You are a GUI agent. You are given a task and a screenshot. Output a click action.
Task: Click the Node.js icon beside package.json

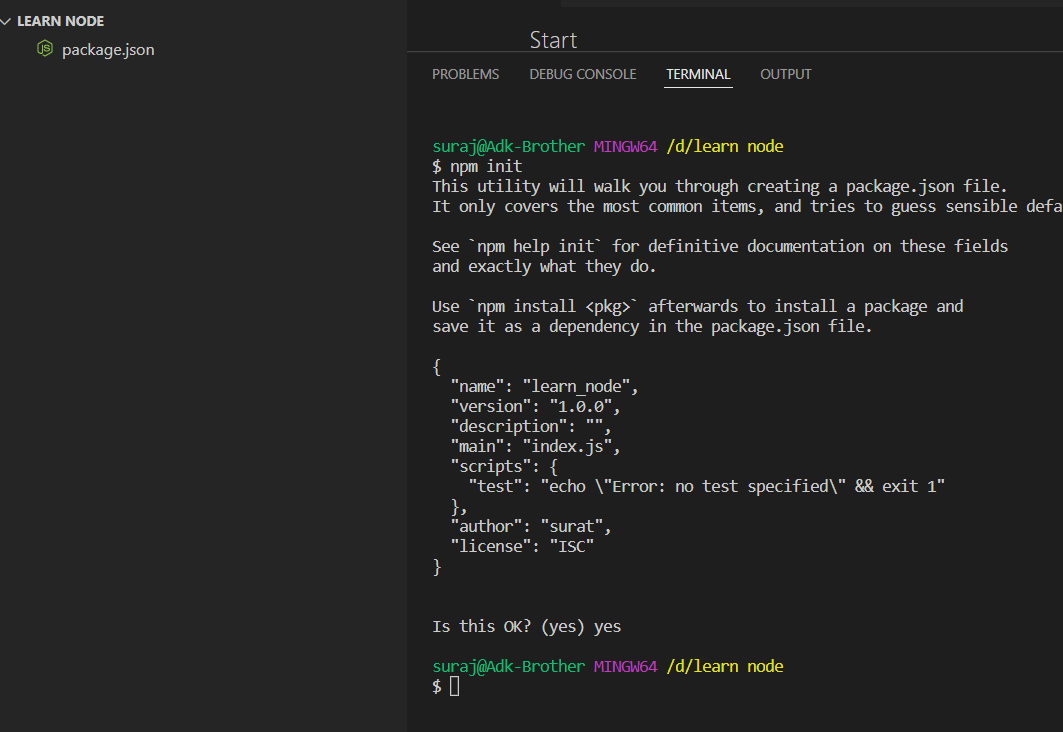[x=44, y=48]
